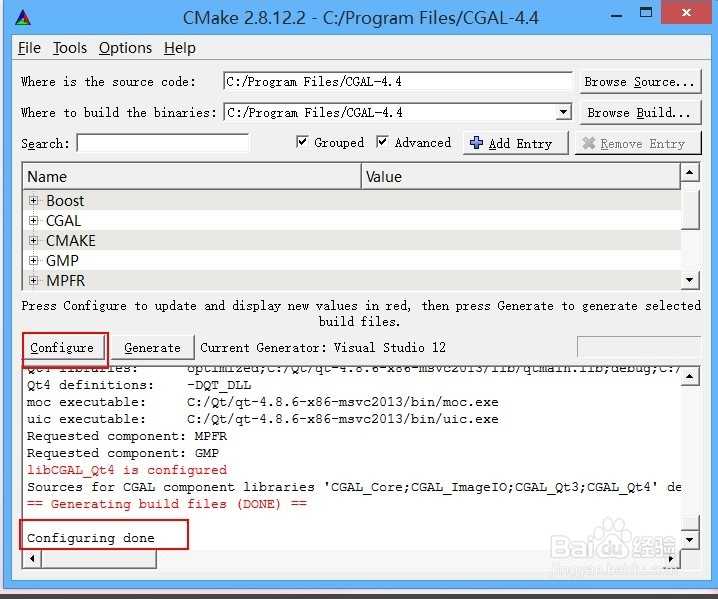Expand the GMP group

pyautogui.click(x=33, y=261)
